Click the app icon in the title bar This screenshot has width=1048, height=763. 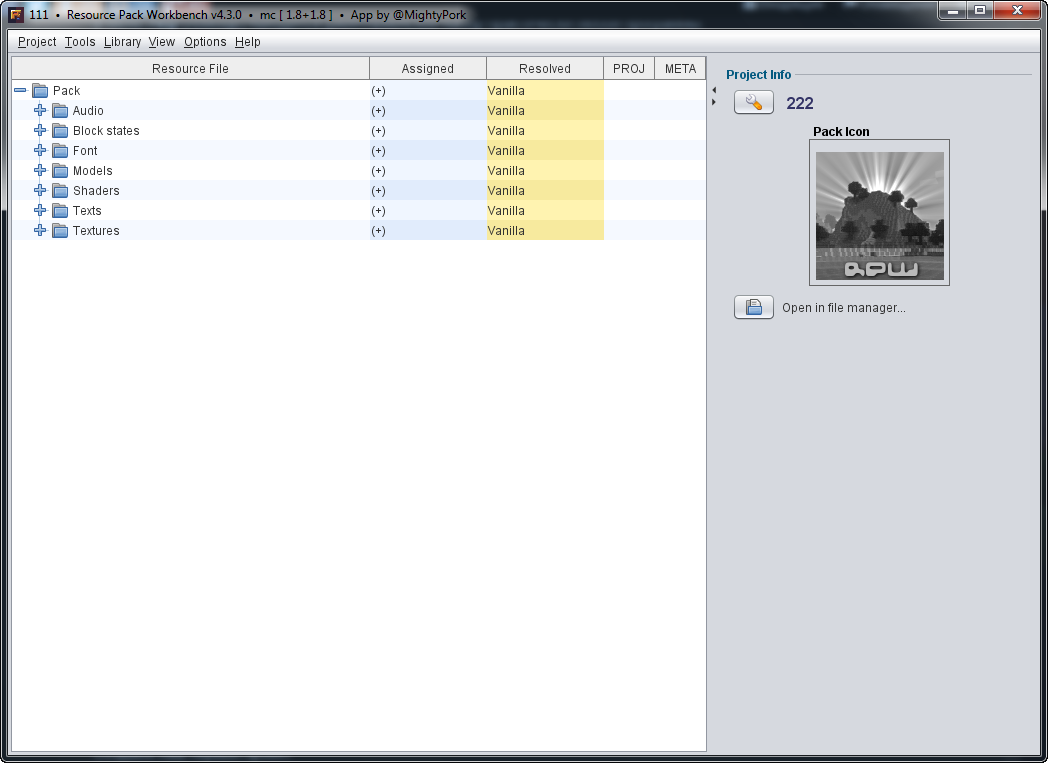click(x=16, y=15)
